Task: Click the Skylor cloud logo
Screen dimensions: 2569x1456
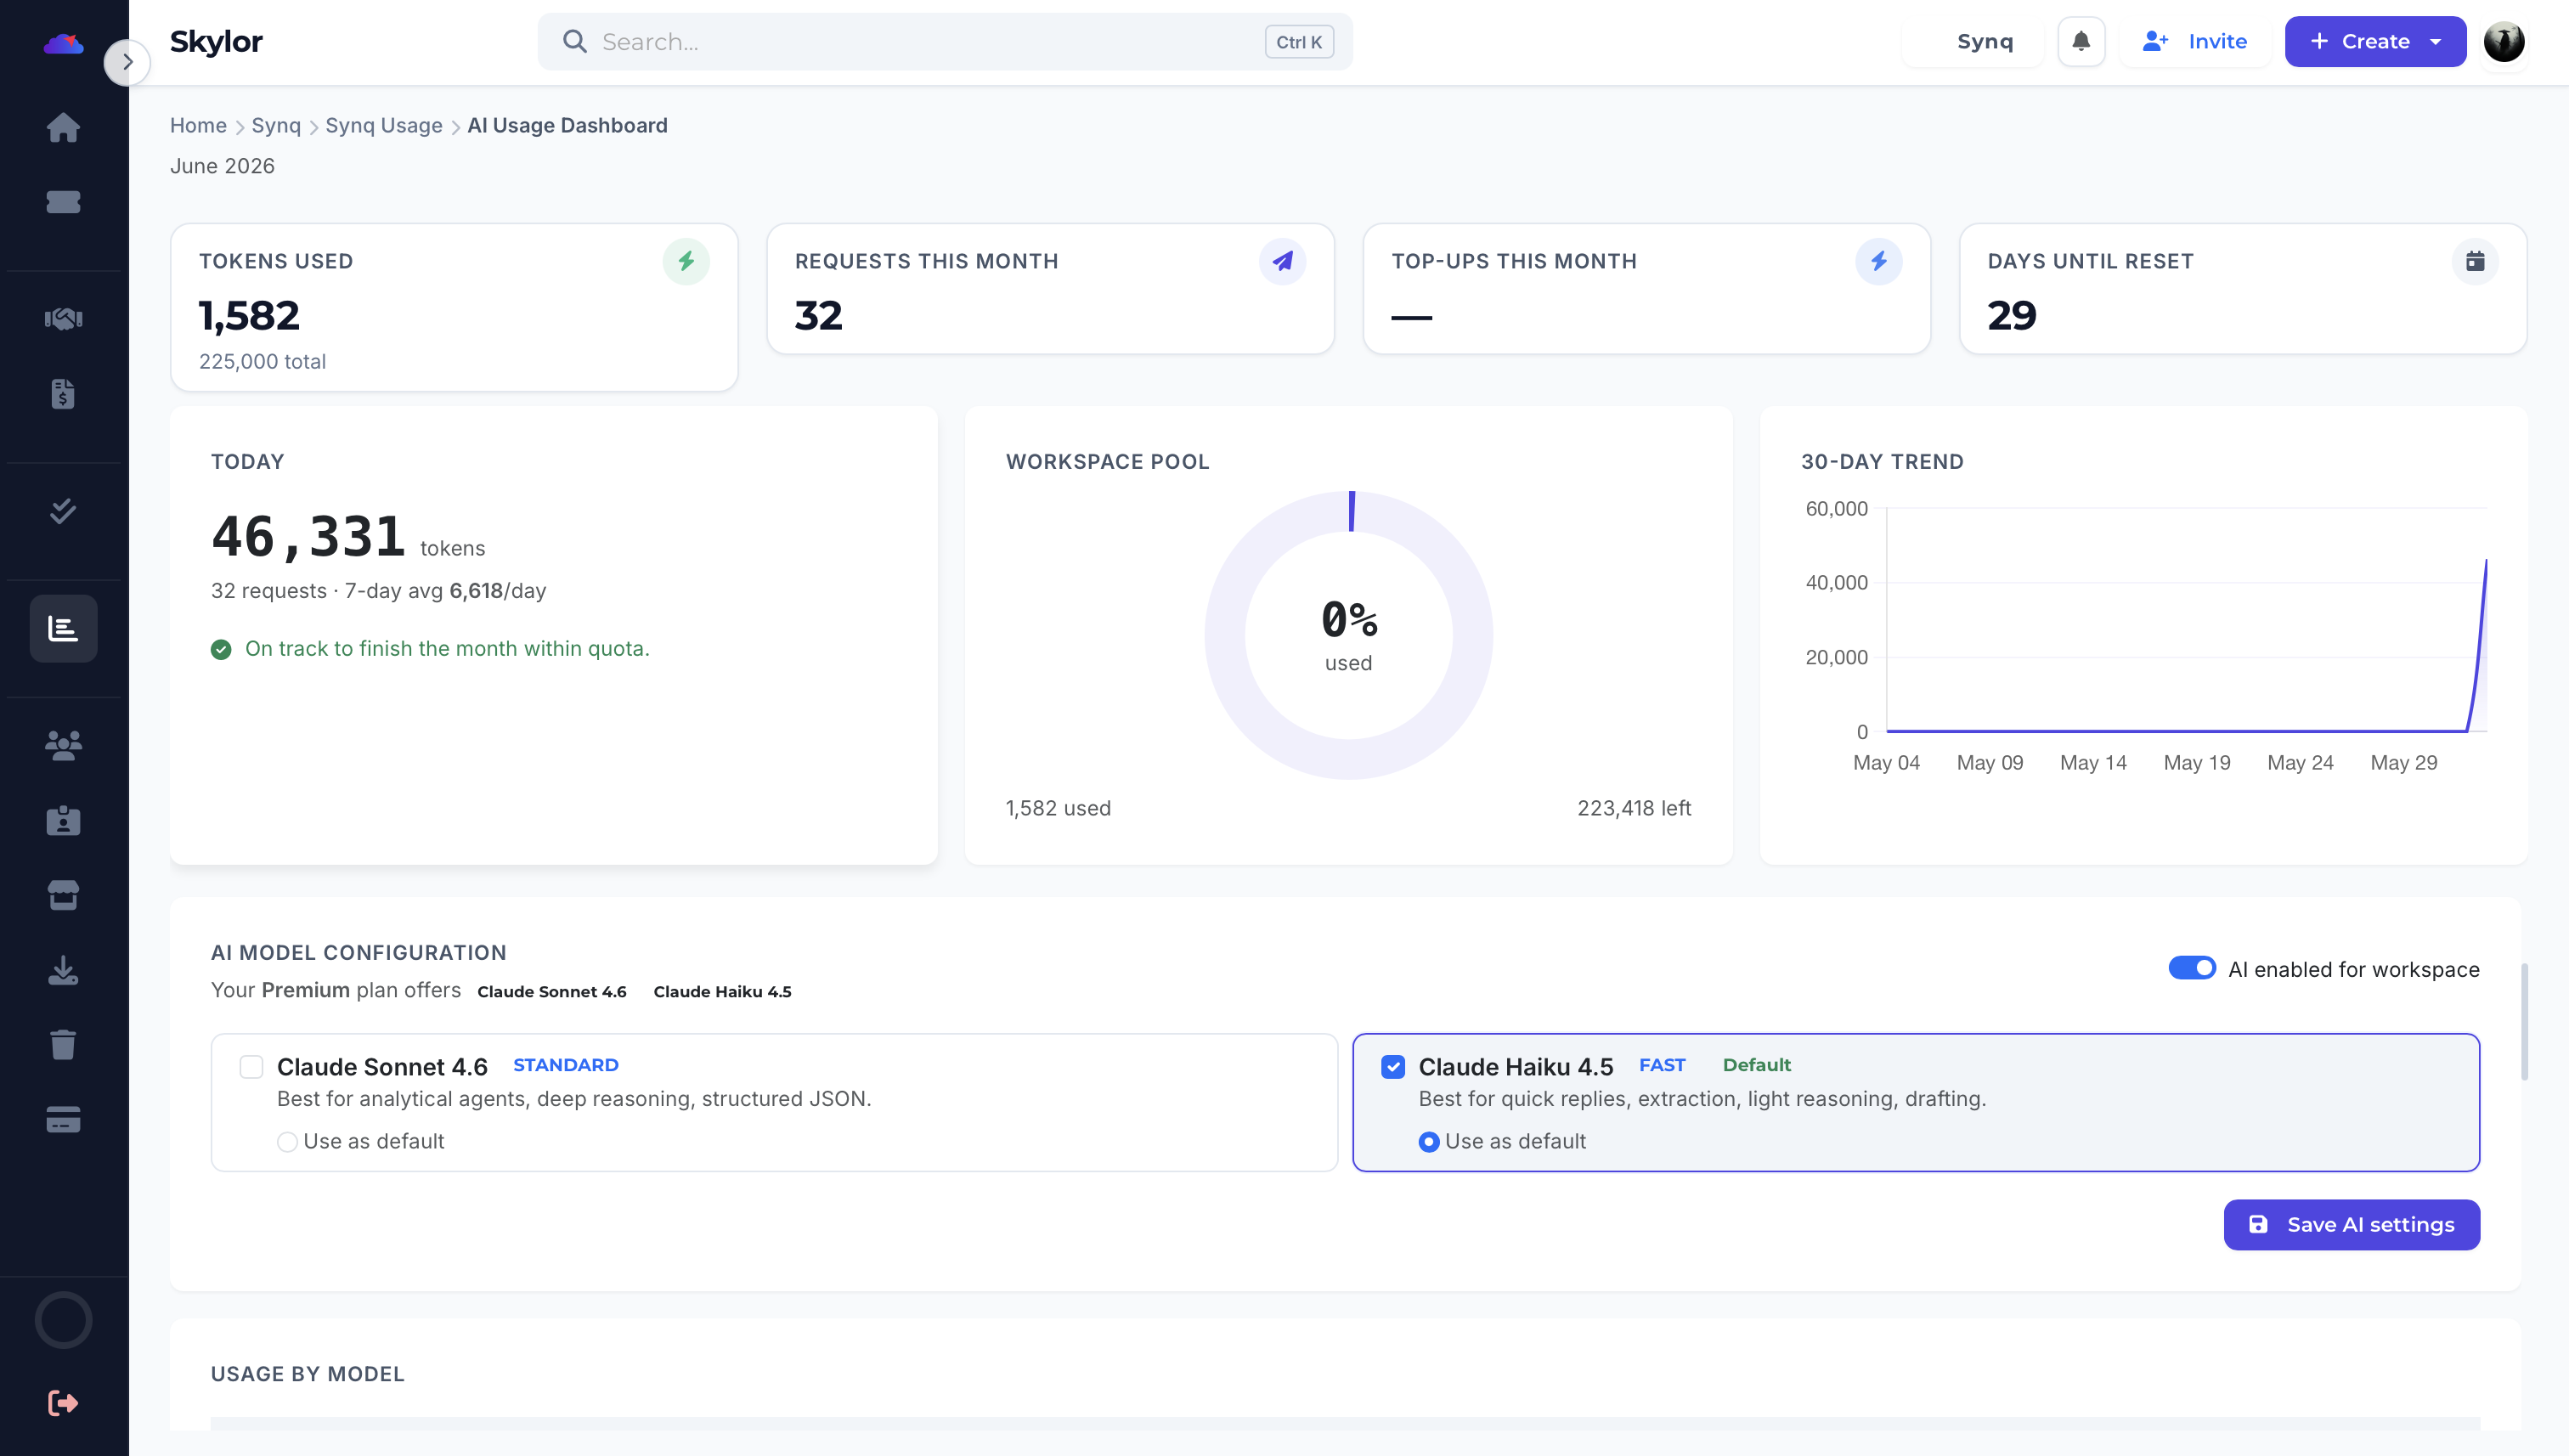Action: 63,43
